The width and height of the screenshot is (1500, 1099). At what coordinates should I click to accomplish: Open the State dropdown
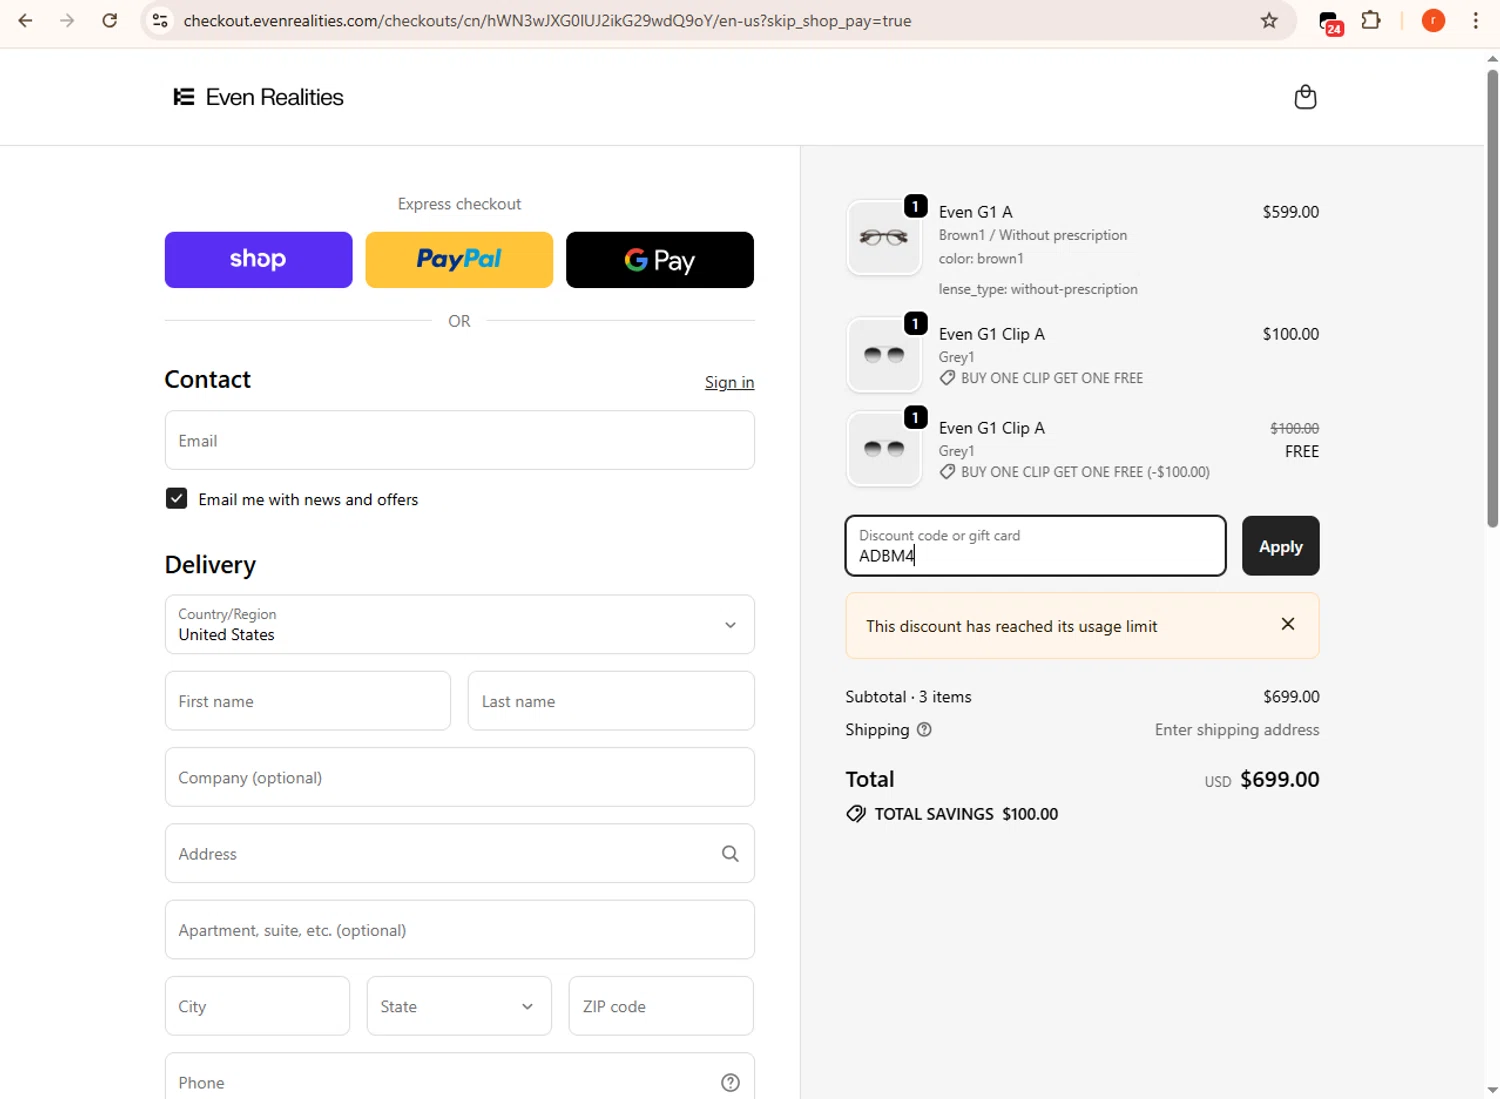point(459,1006)
